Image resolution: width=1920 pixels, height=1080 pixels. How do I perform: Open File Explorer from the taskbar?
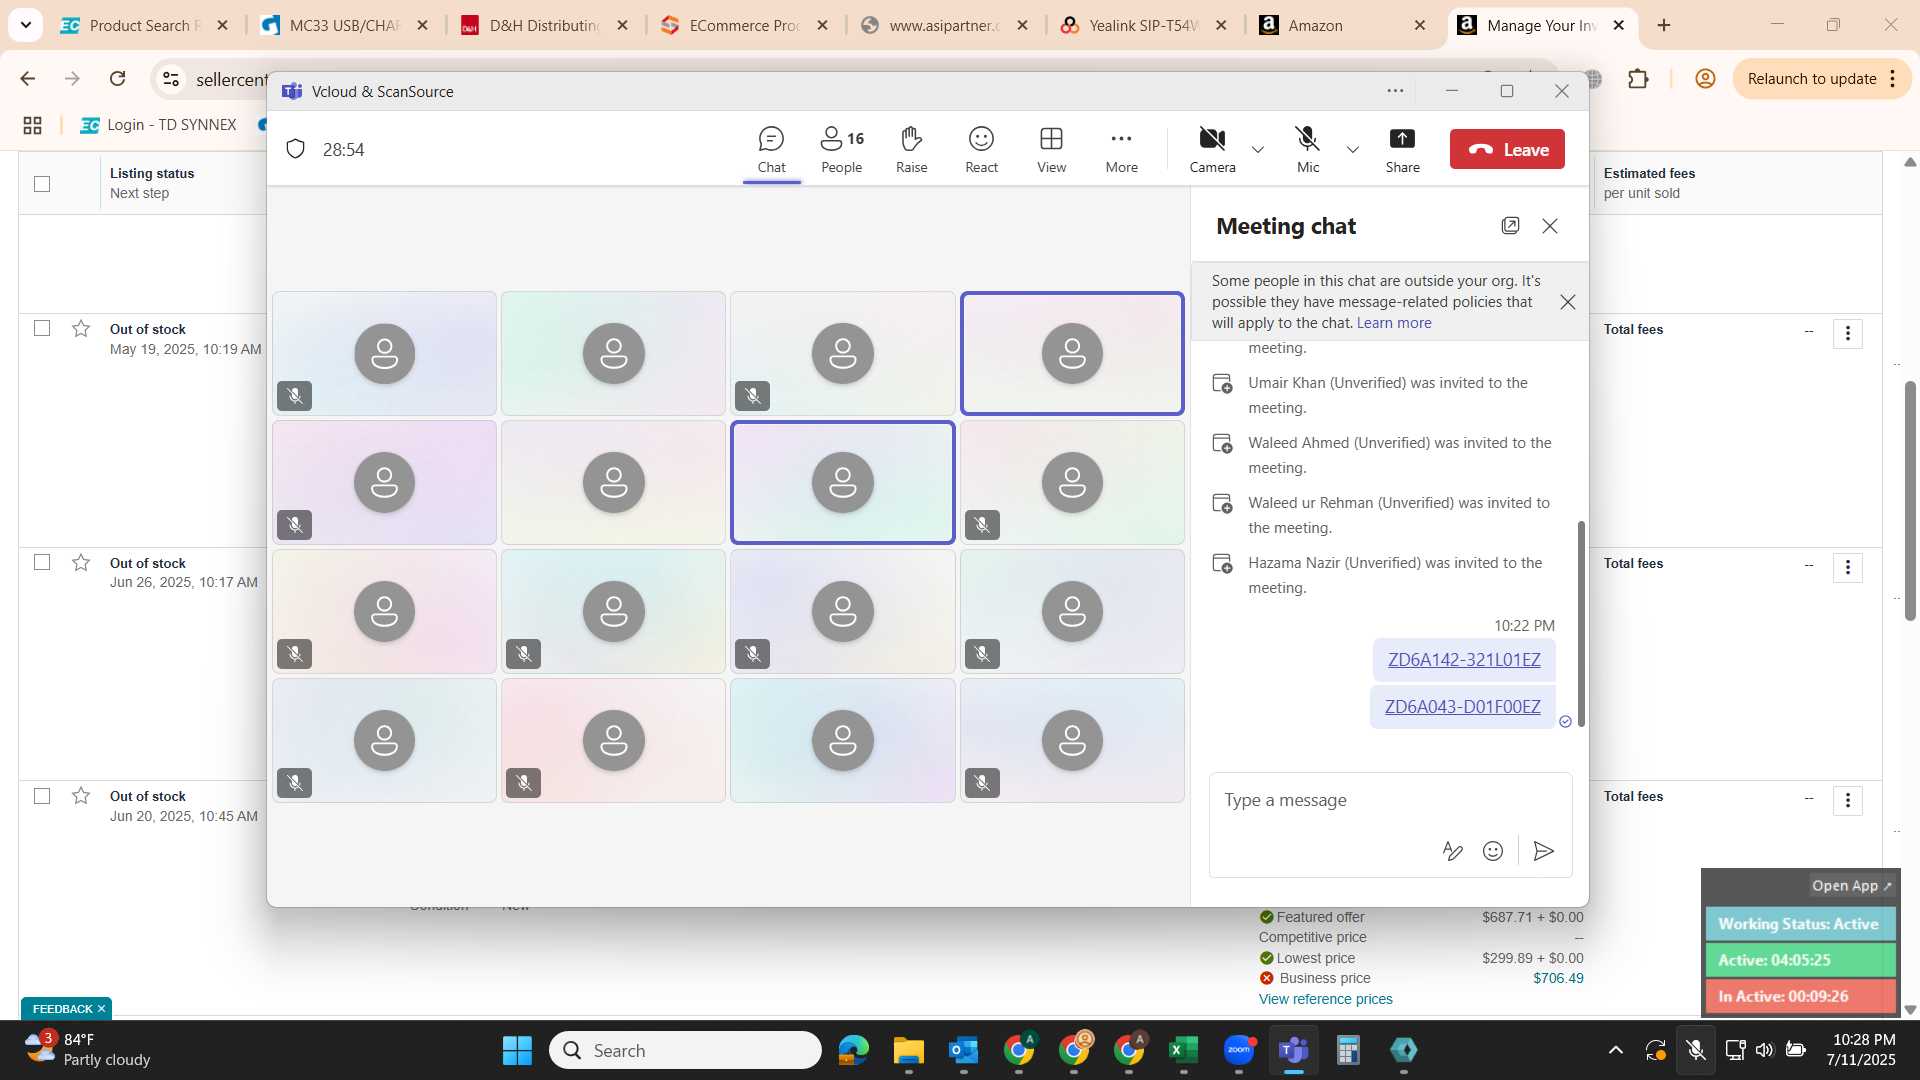pos(908,1050)
